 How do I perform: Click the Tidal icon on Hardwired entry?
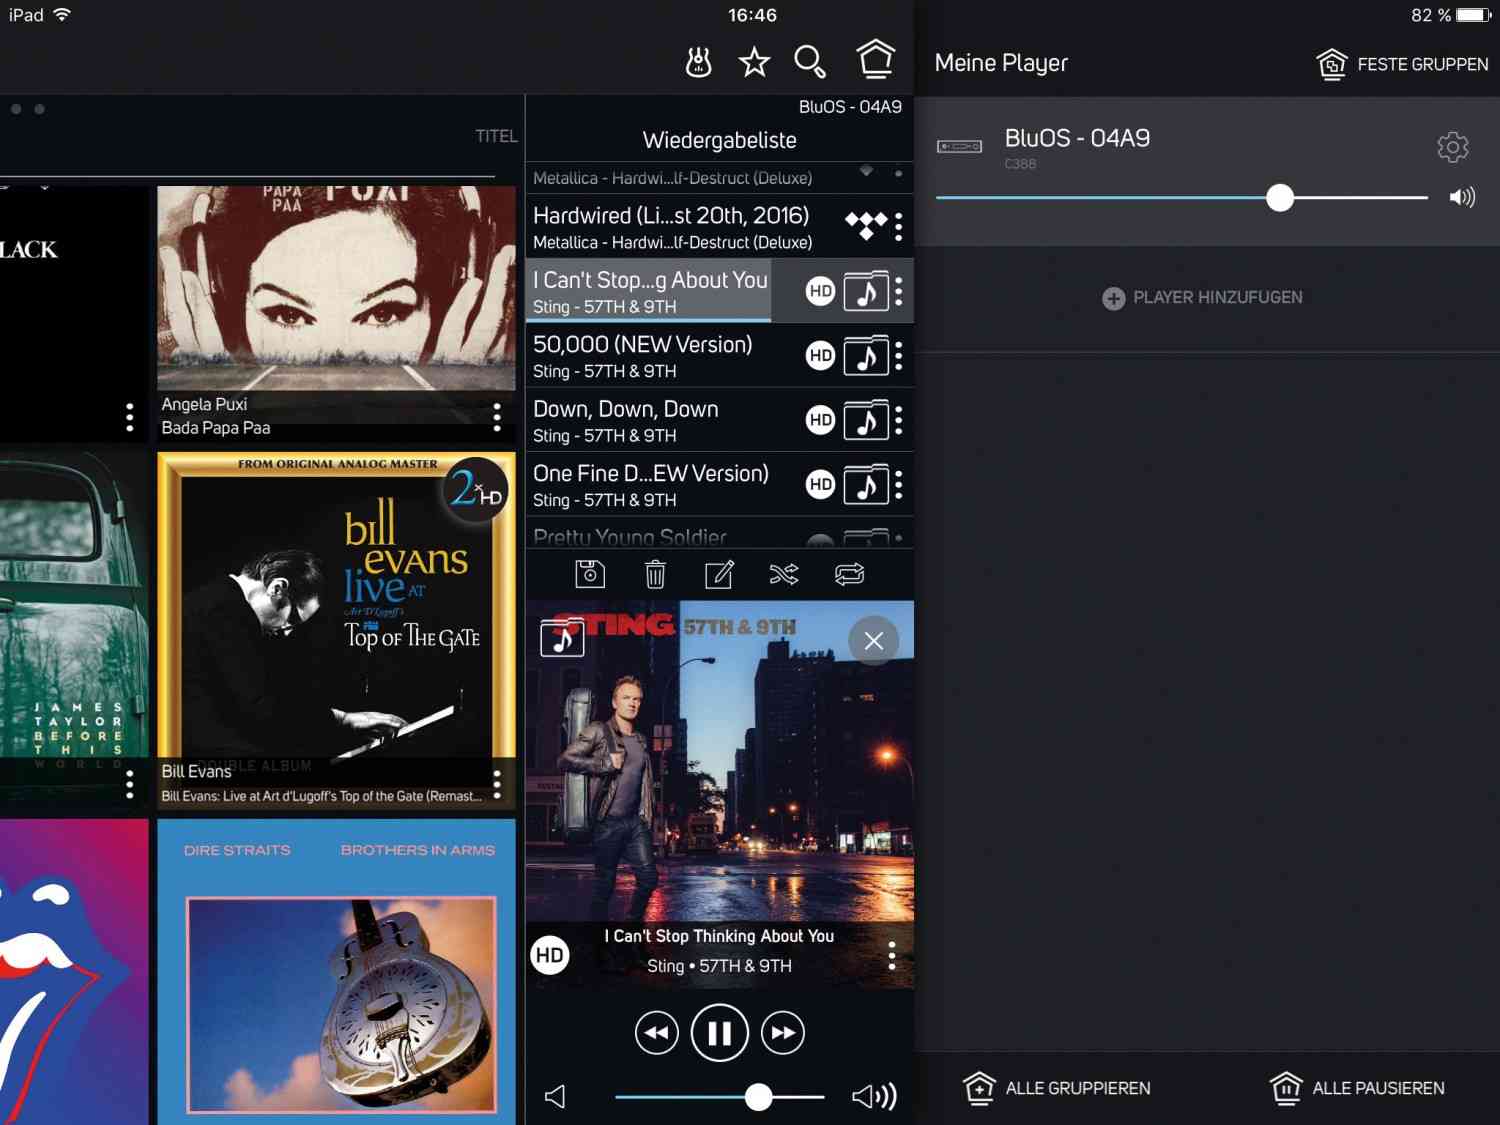[865, 226]
